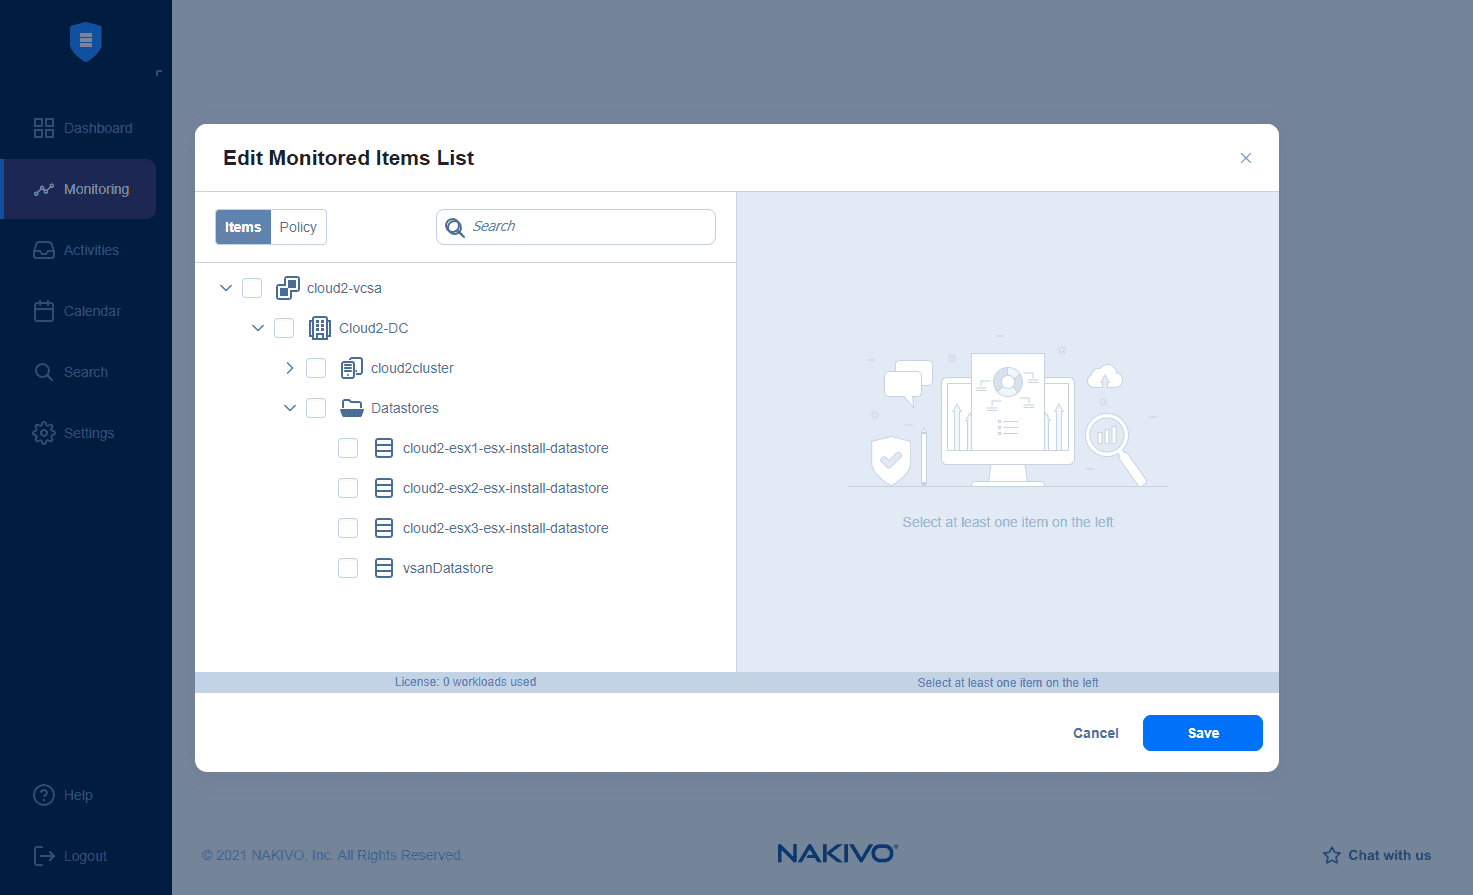Image resolution: width=1473 pixels, height=895 pixels.
Task: Click the NAKIVO footer logo
Action: (838, 853)
